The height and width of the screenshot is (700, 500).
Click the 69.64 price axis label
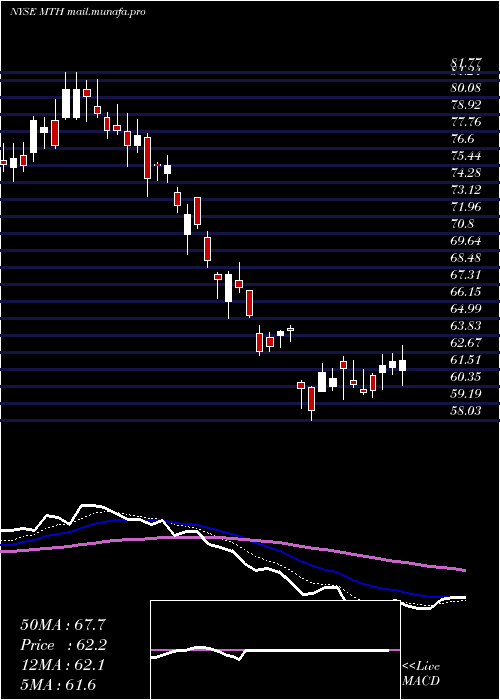[466, 241]
